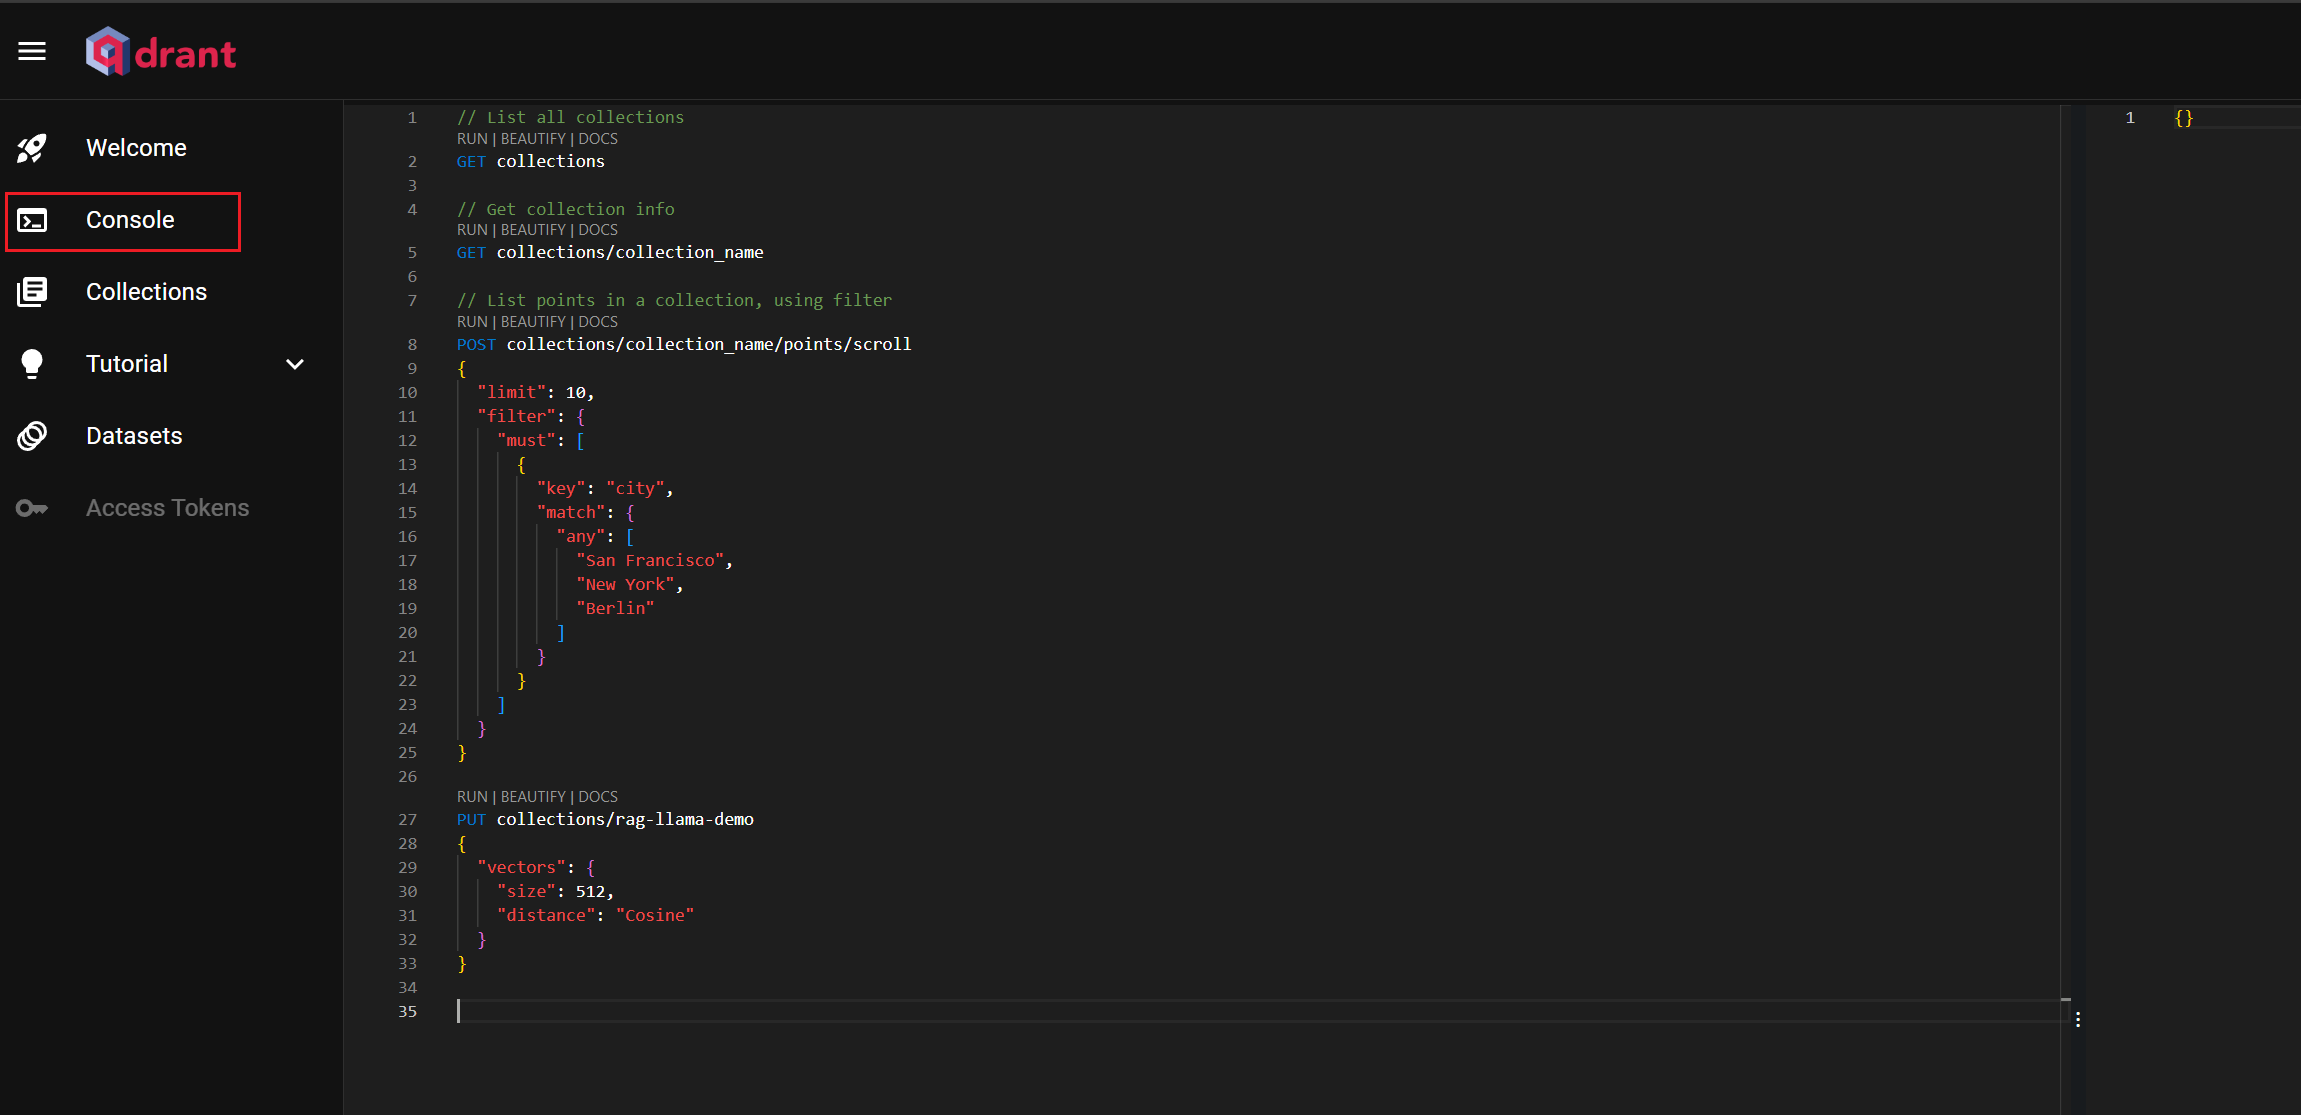Open DOCS for the GET collections request
This screenshot has height=1115, width=2301.
click(598, 139)
